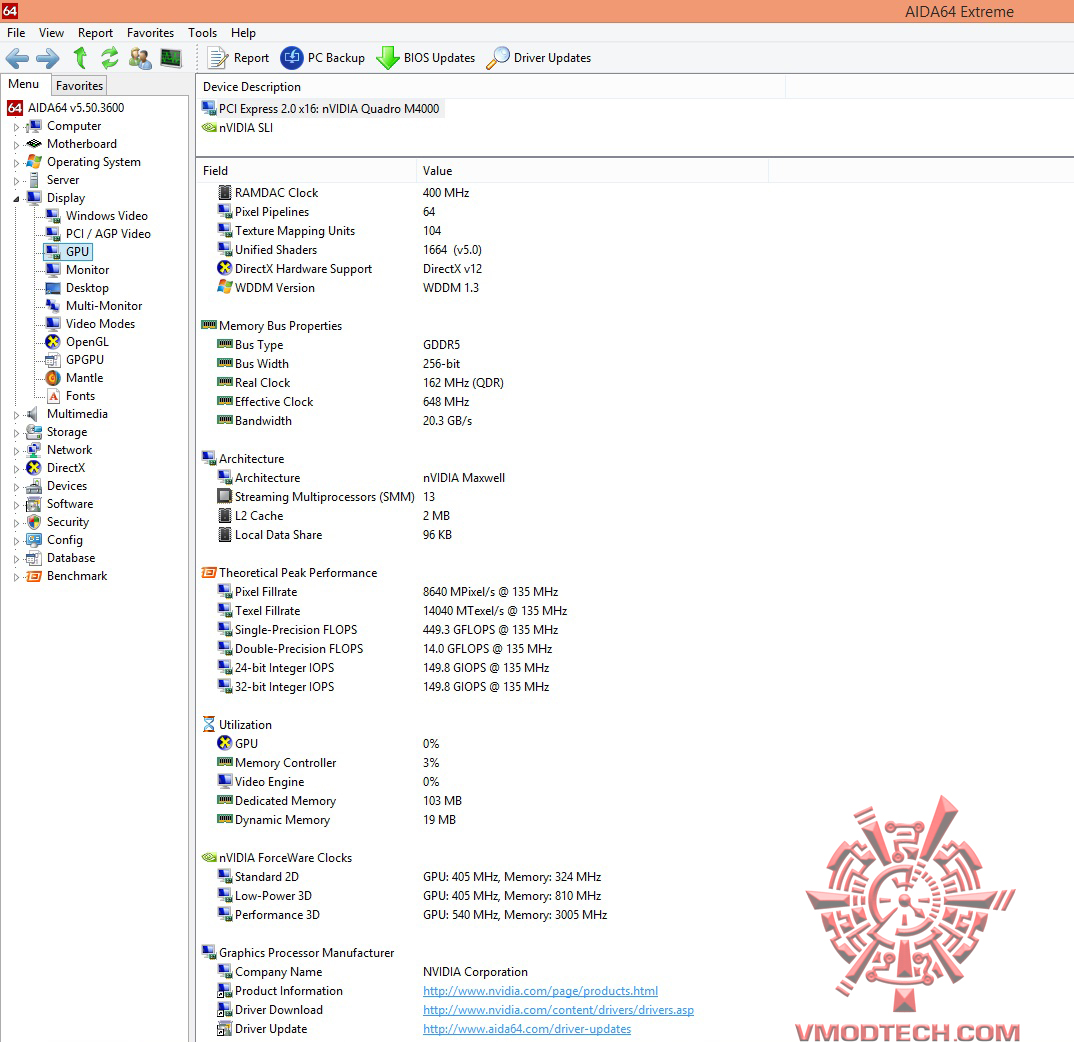
Task: Click the Database tree icon
Action: click(x=34, y=558)
